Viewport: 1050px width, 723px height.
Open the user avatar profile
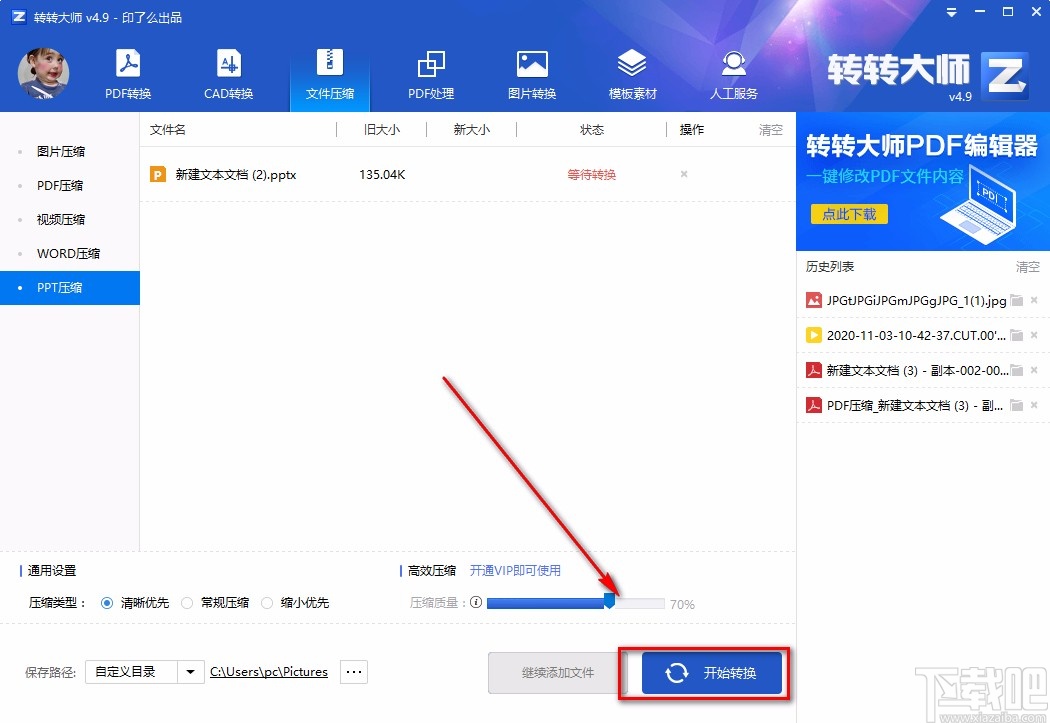pos(43,72)
